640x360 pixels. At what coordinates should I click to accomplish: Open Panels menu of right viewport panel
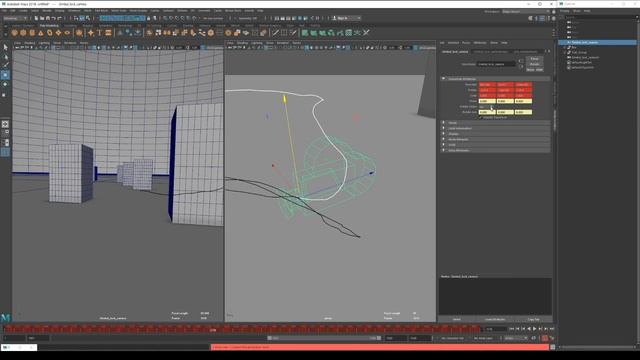click(x=296, y=42)
